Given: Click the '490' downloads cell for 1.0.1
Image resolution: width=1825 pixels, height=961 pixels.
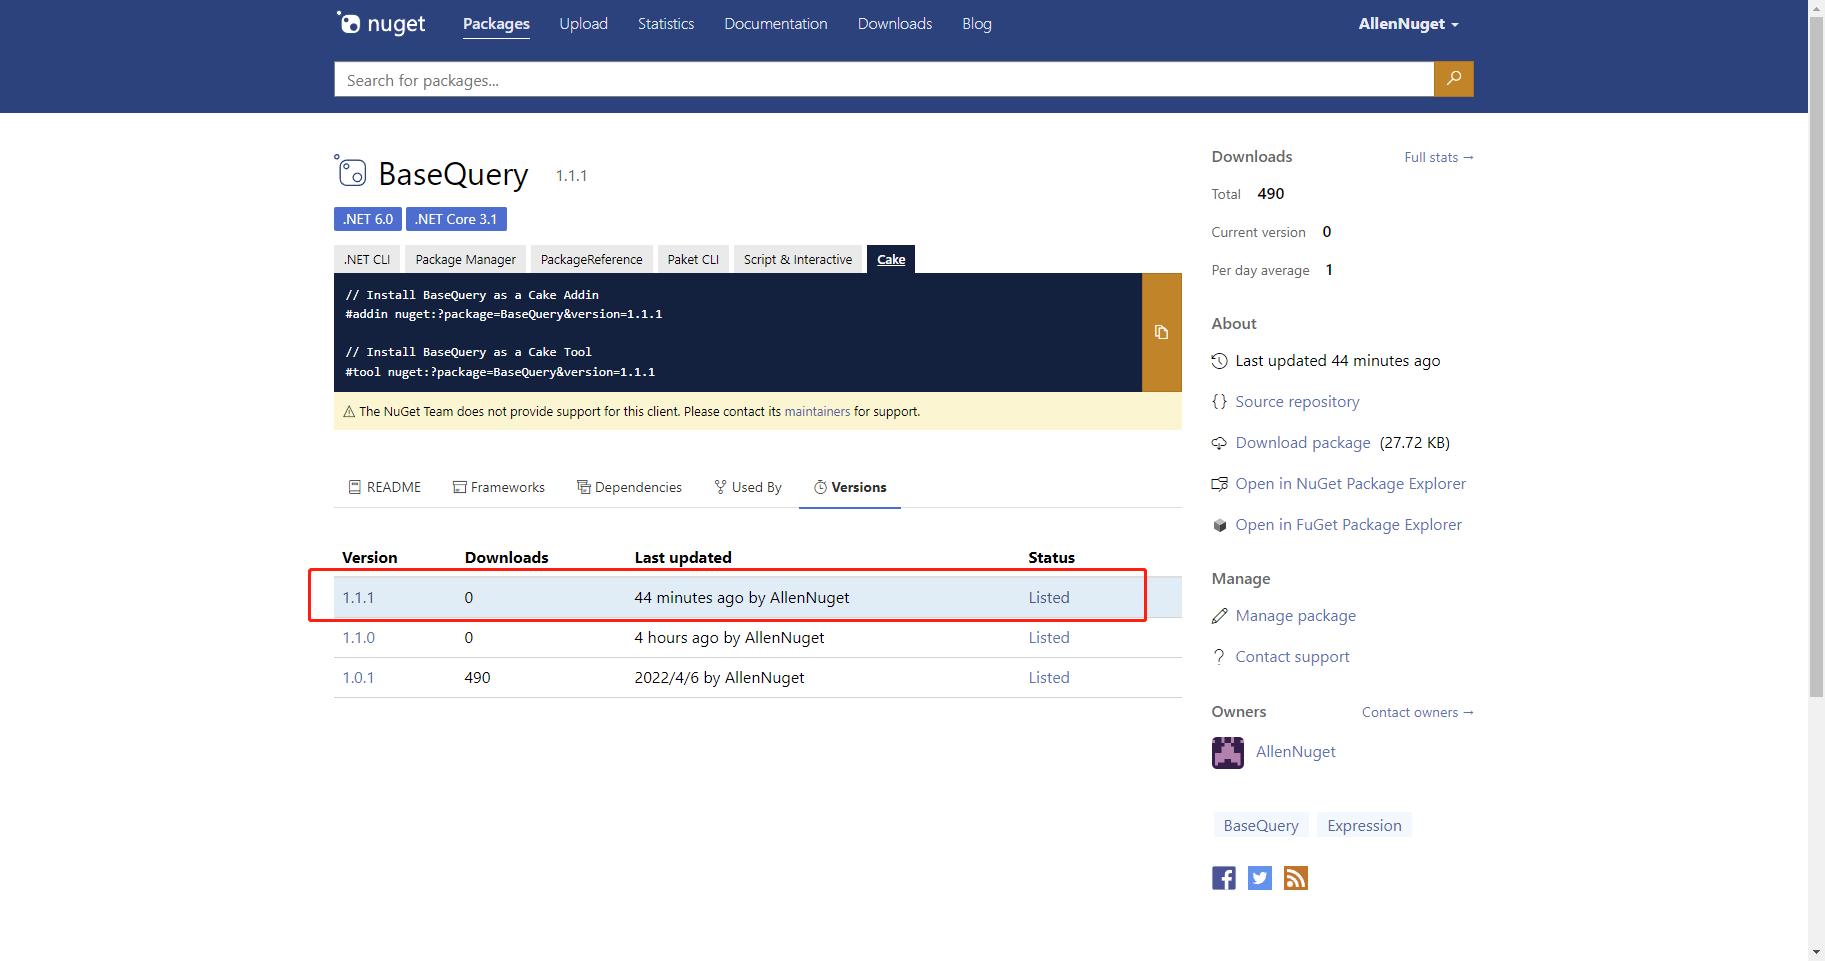Looking at the screenshot, I should pyautogui.click(x=477, y=678).
